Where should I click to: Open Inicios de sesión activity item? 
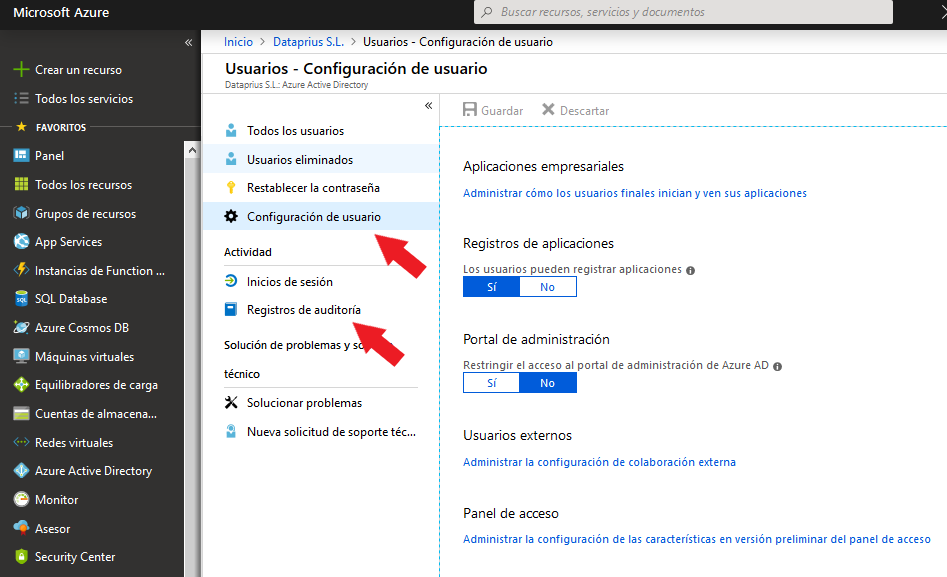pyautogui.click(x=321, y=281)
